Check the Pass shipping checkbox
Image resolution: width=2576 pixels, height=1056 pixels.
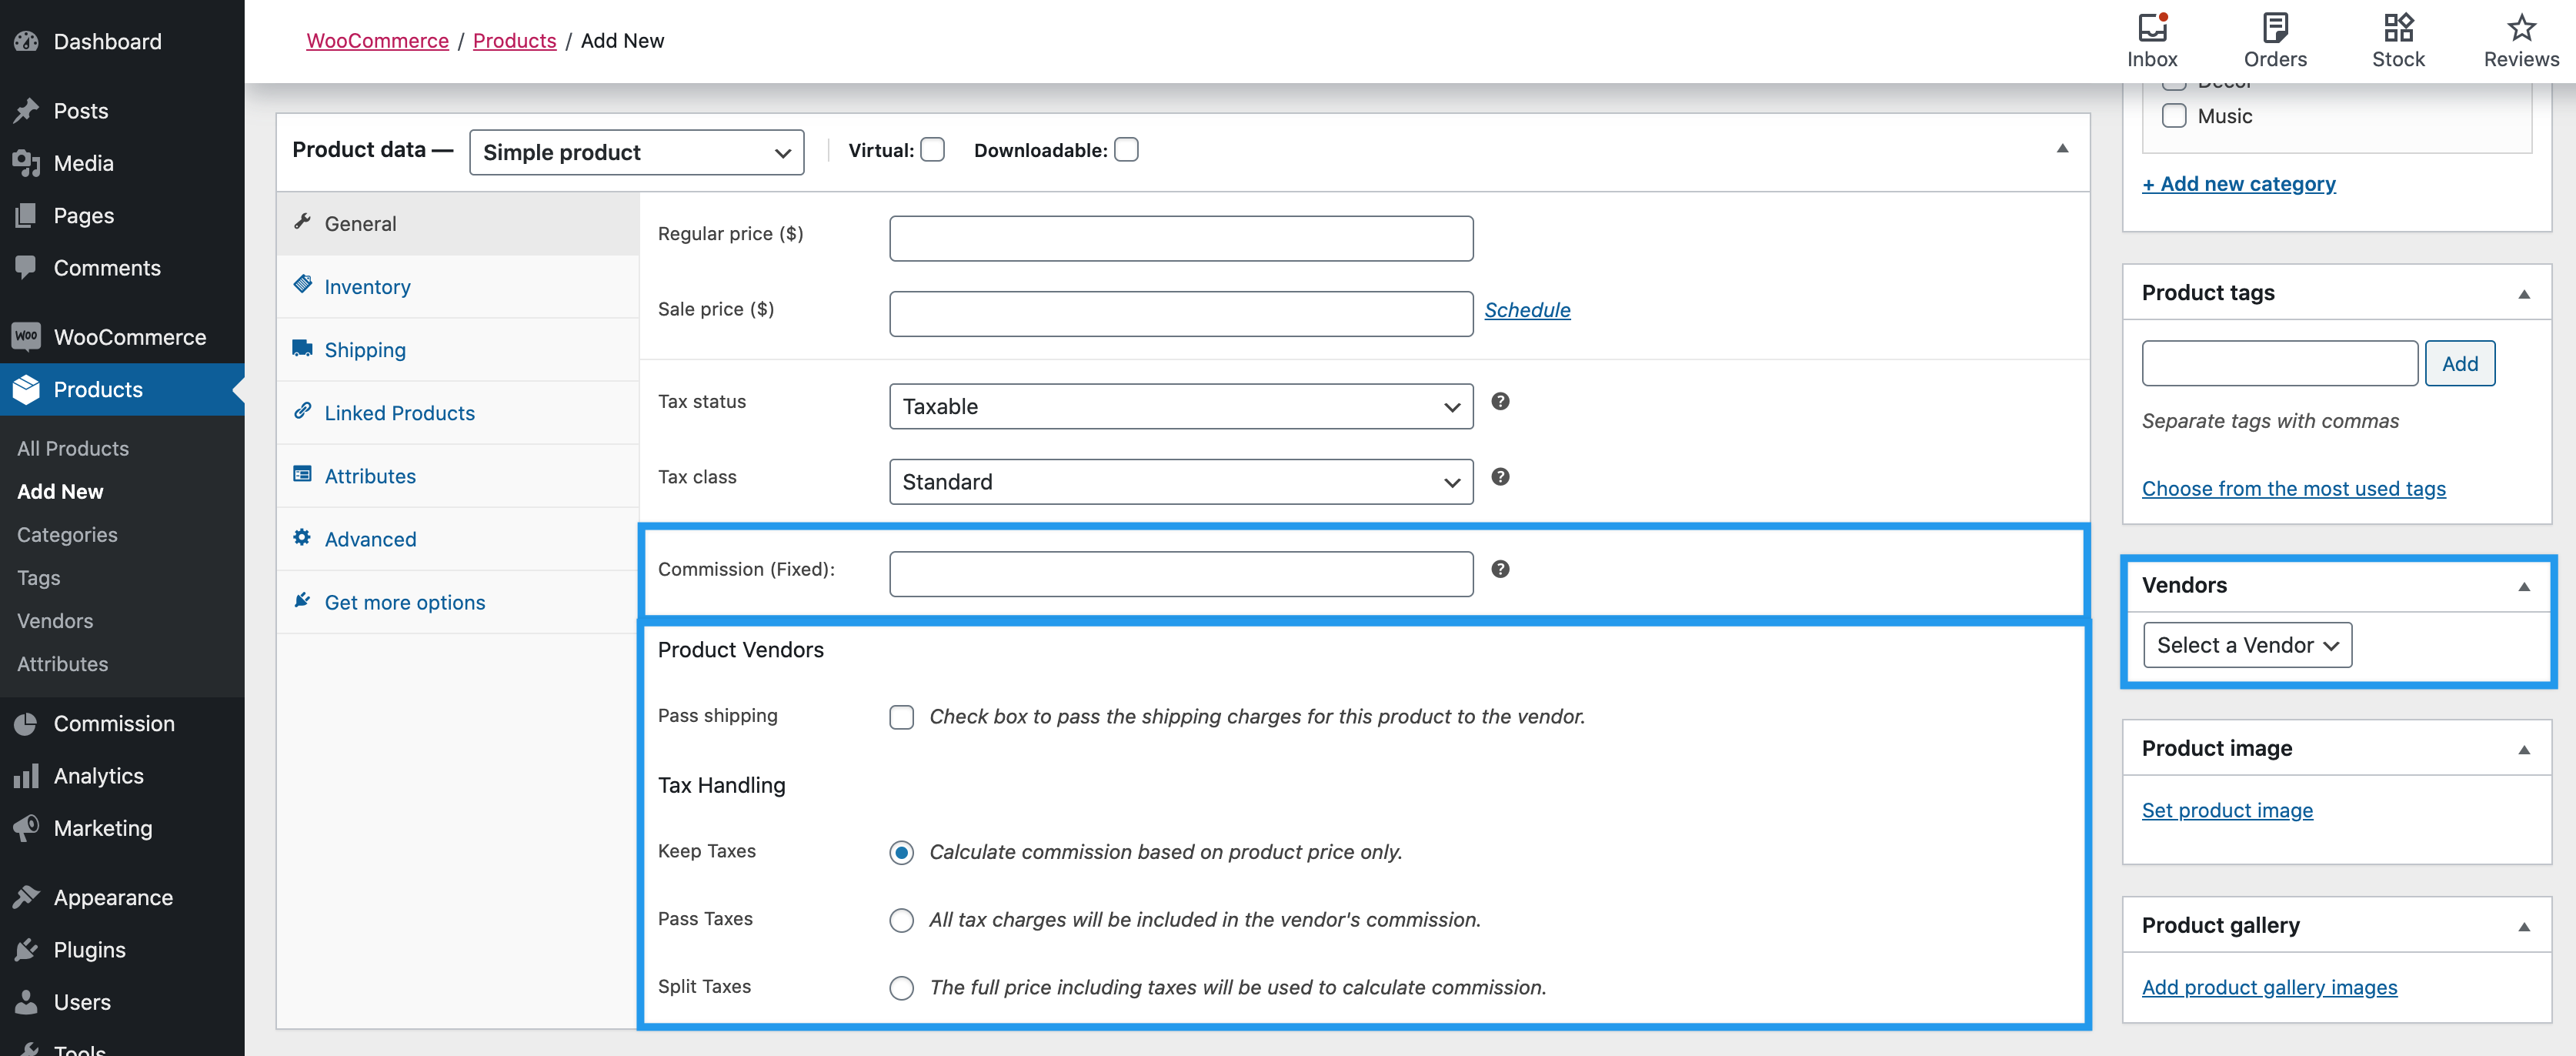tap(901, 717)
